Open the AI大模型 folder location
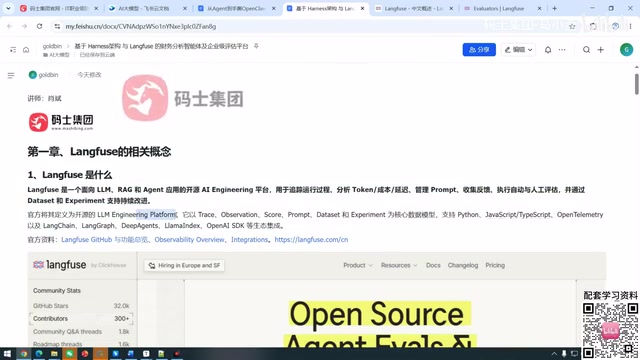The height and width of the screenshot is (360, 640). [56, 55]
